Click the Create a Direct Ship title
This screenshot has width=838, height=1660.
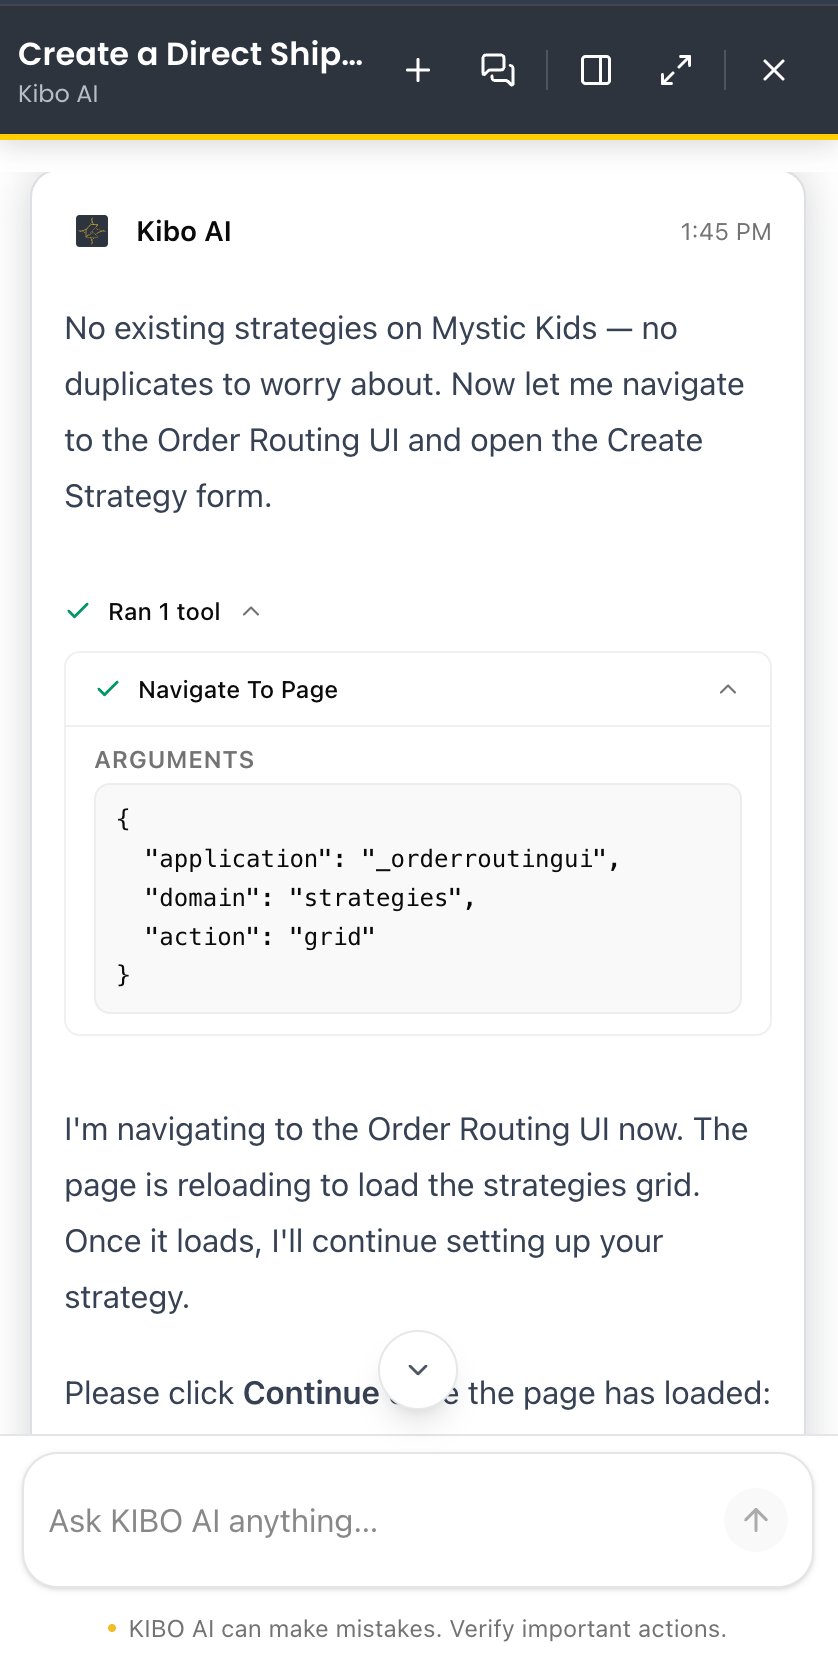190,54
